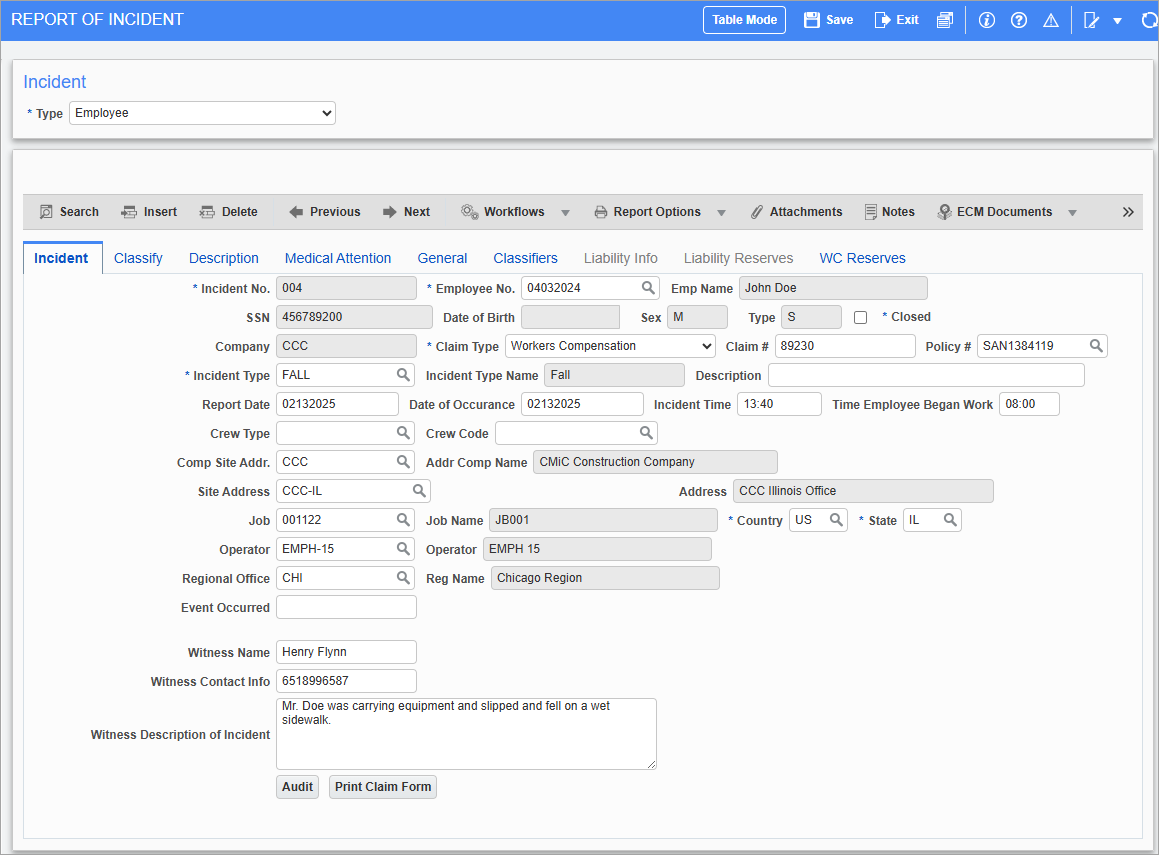Viewport: 1159px width, 855px height.
Task: Switch to the Medical Attention tab
Action: pyautogui.click(x=338, y=257)
